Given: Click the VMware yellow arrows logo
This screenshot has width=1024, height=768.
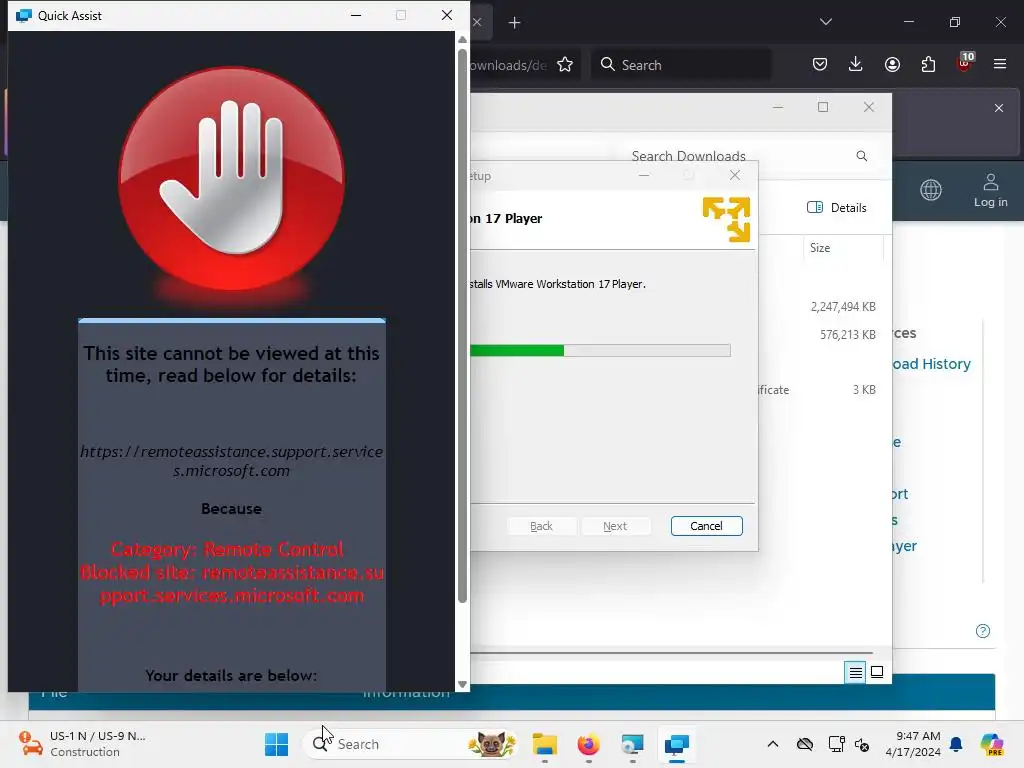Looking at the screenshot, I should pyautogui.click(x=726, y=219).
